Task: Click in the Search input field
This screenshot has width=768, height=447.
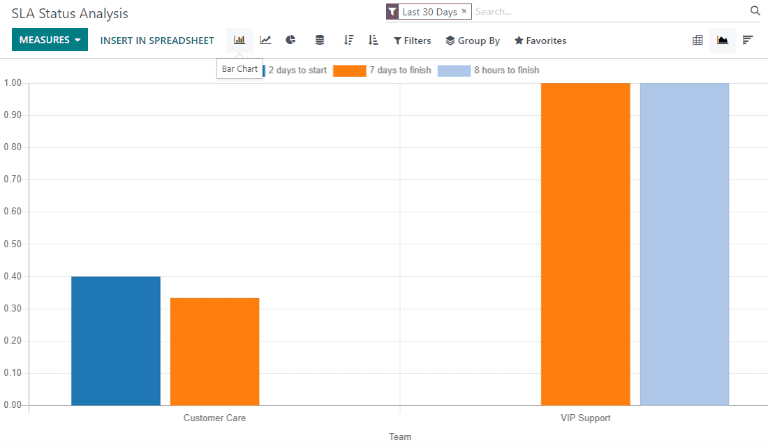Action: click(608, 12)
